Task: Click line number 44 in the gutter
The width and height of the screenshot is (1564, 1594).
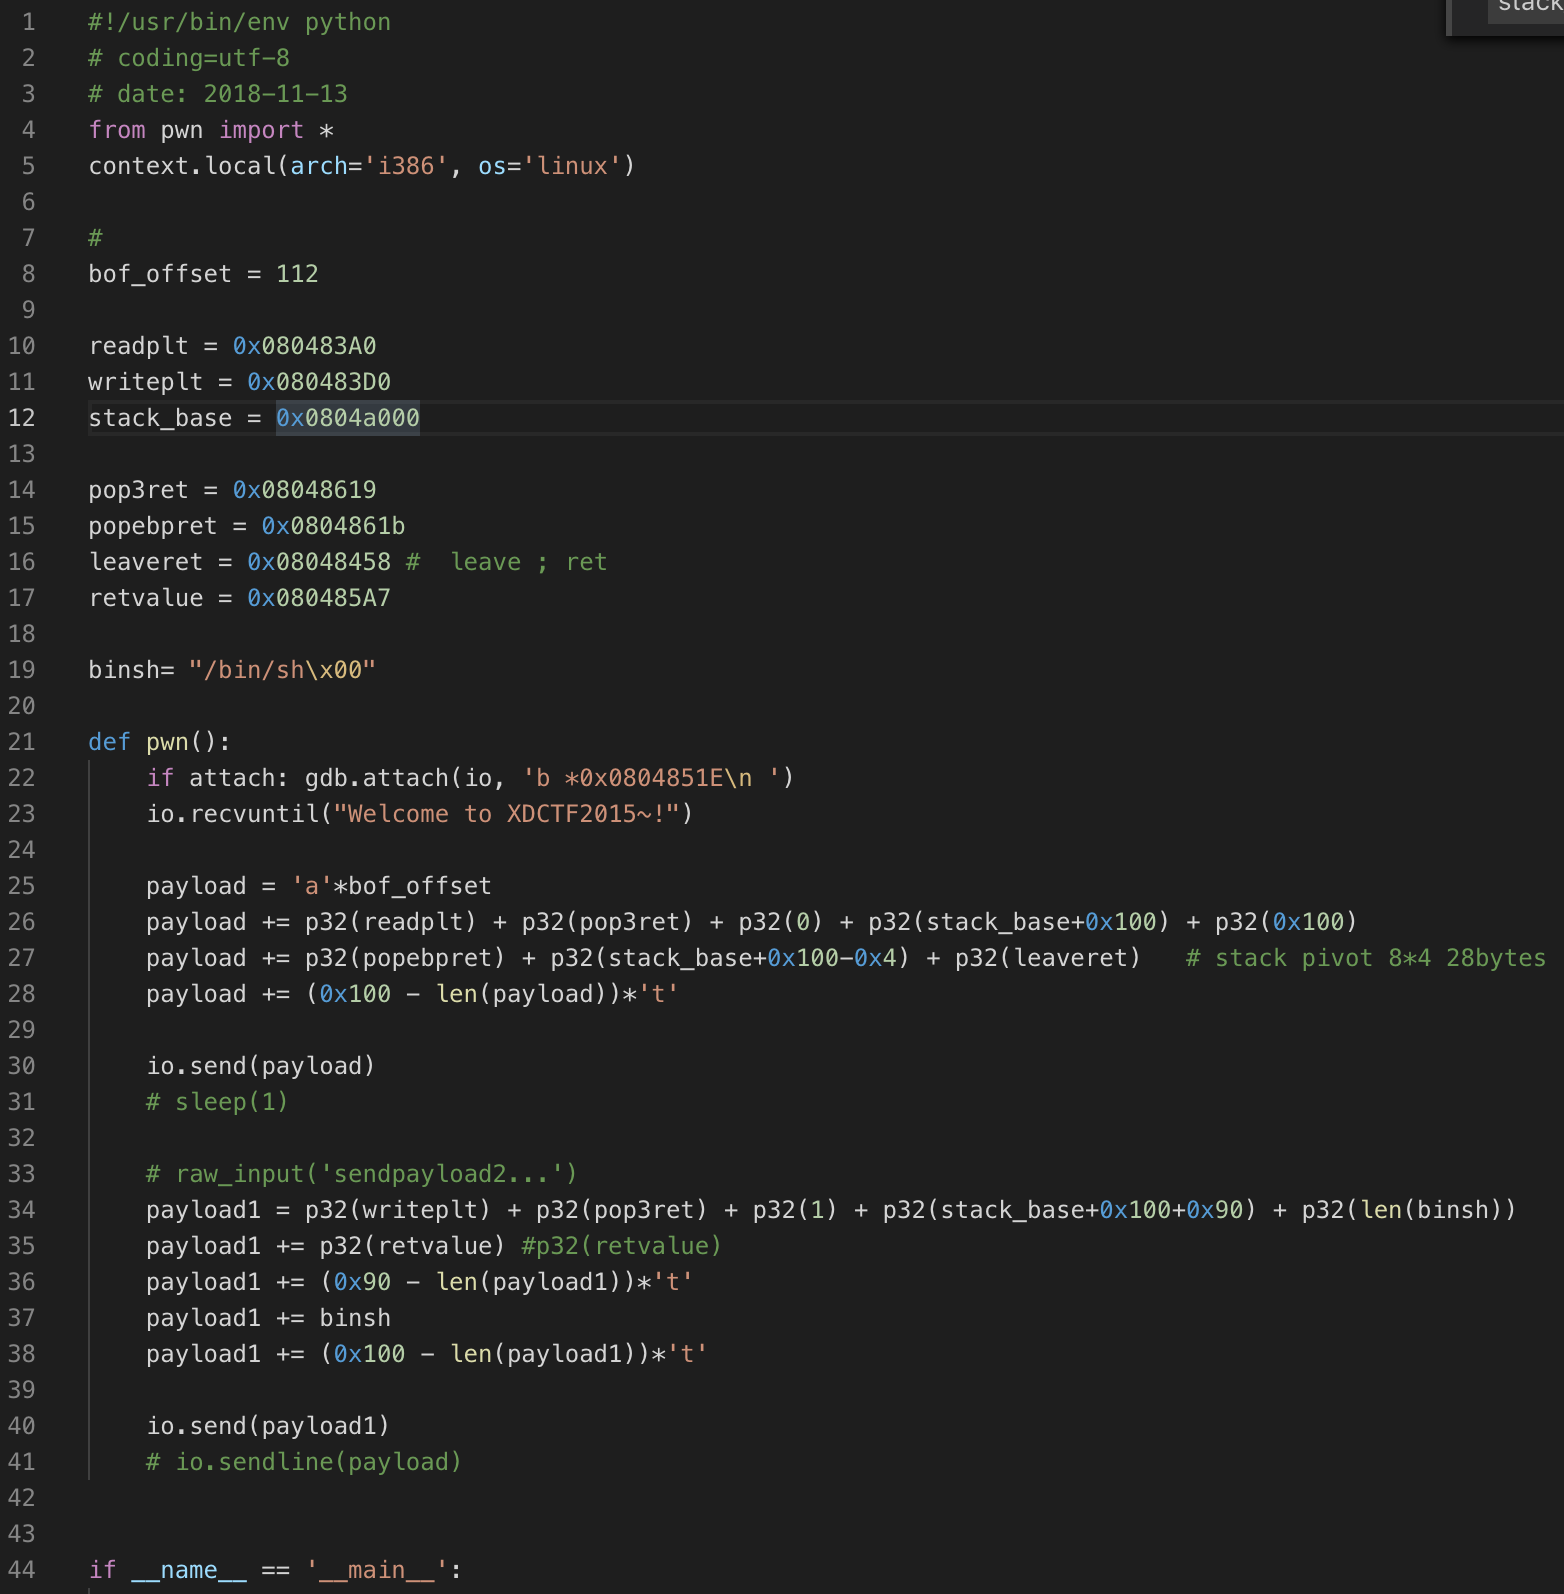Action: pos(22,1570)
